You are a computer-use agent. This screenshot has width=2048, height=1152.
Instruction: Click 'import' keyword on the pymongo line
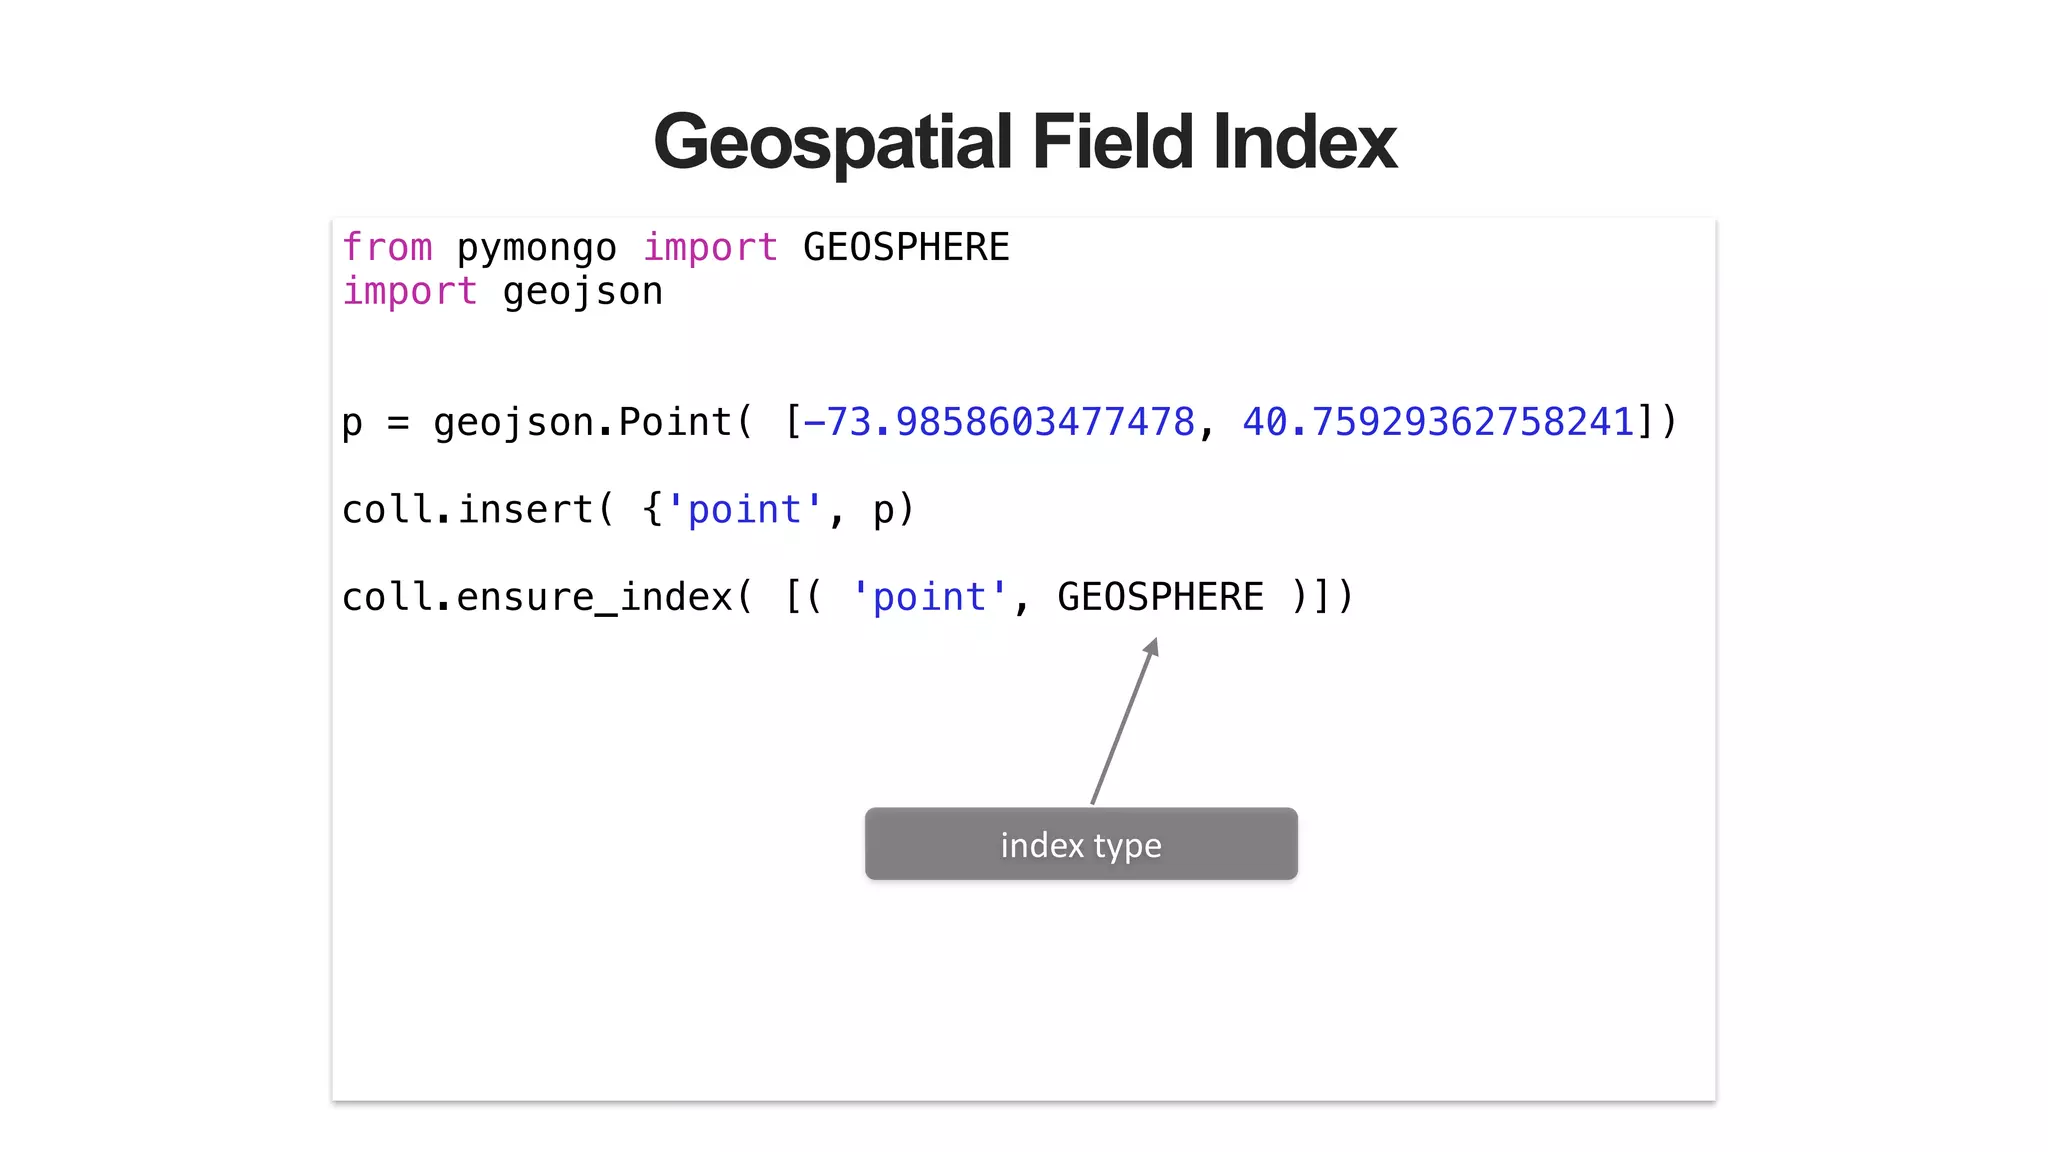710,247
